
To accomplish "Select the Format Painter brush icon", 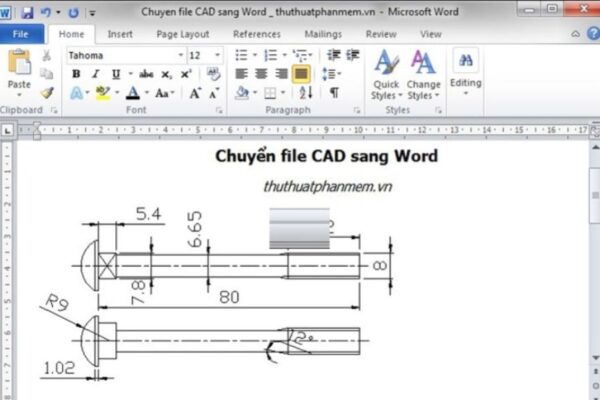I will [47, 93].
